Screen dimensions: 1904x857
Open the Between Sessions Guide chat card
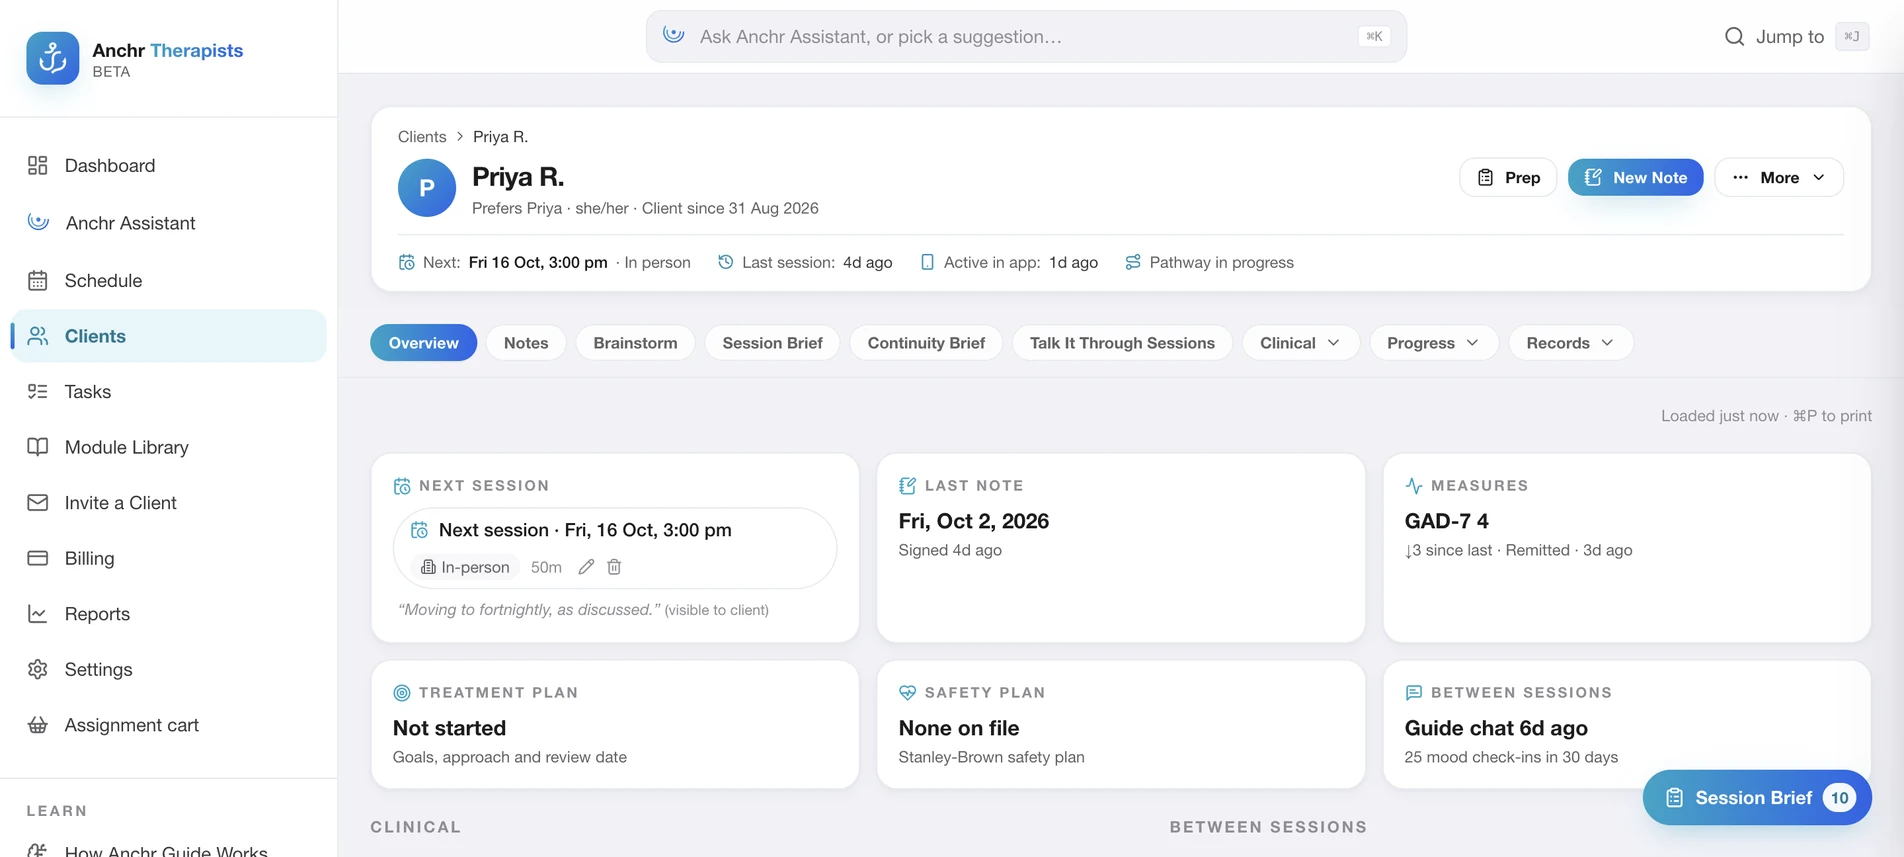click(x=1626, y=724)
